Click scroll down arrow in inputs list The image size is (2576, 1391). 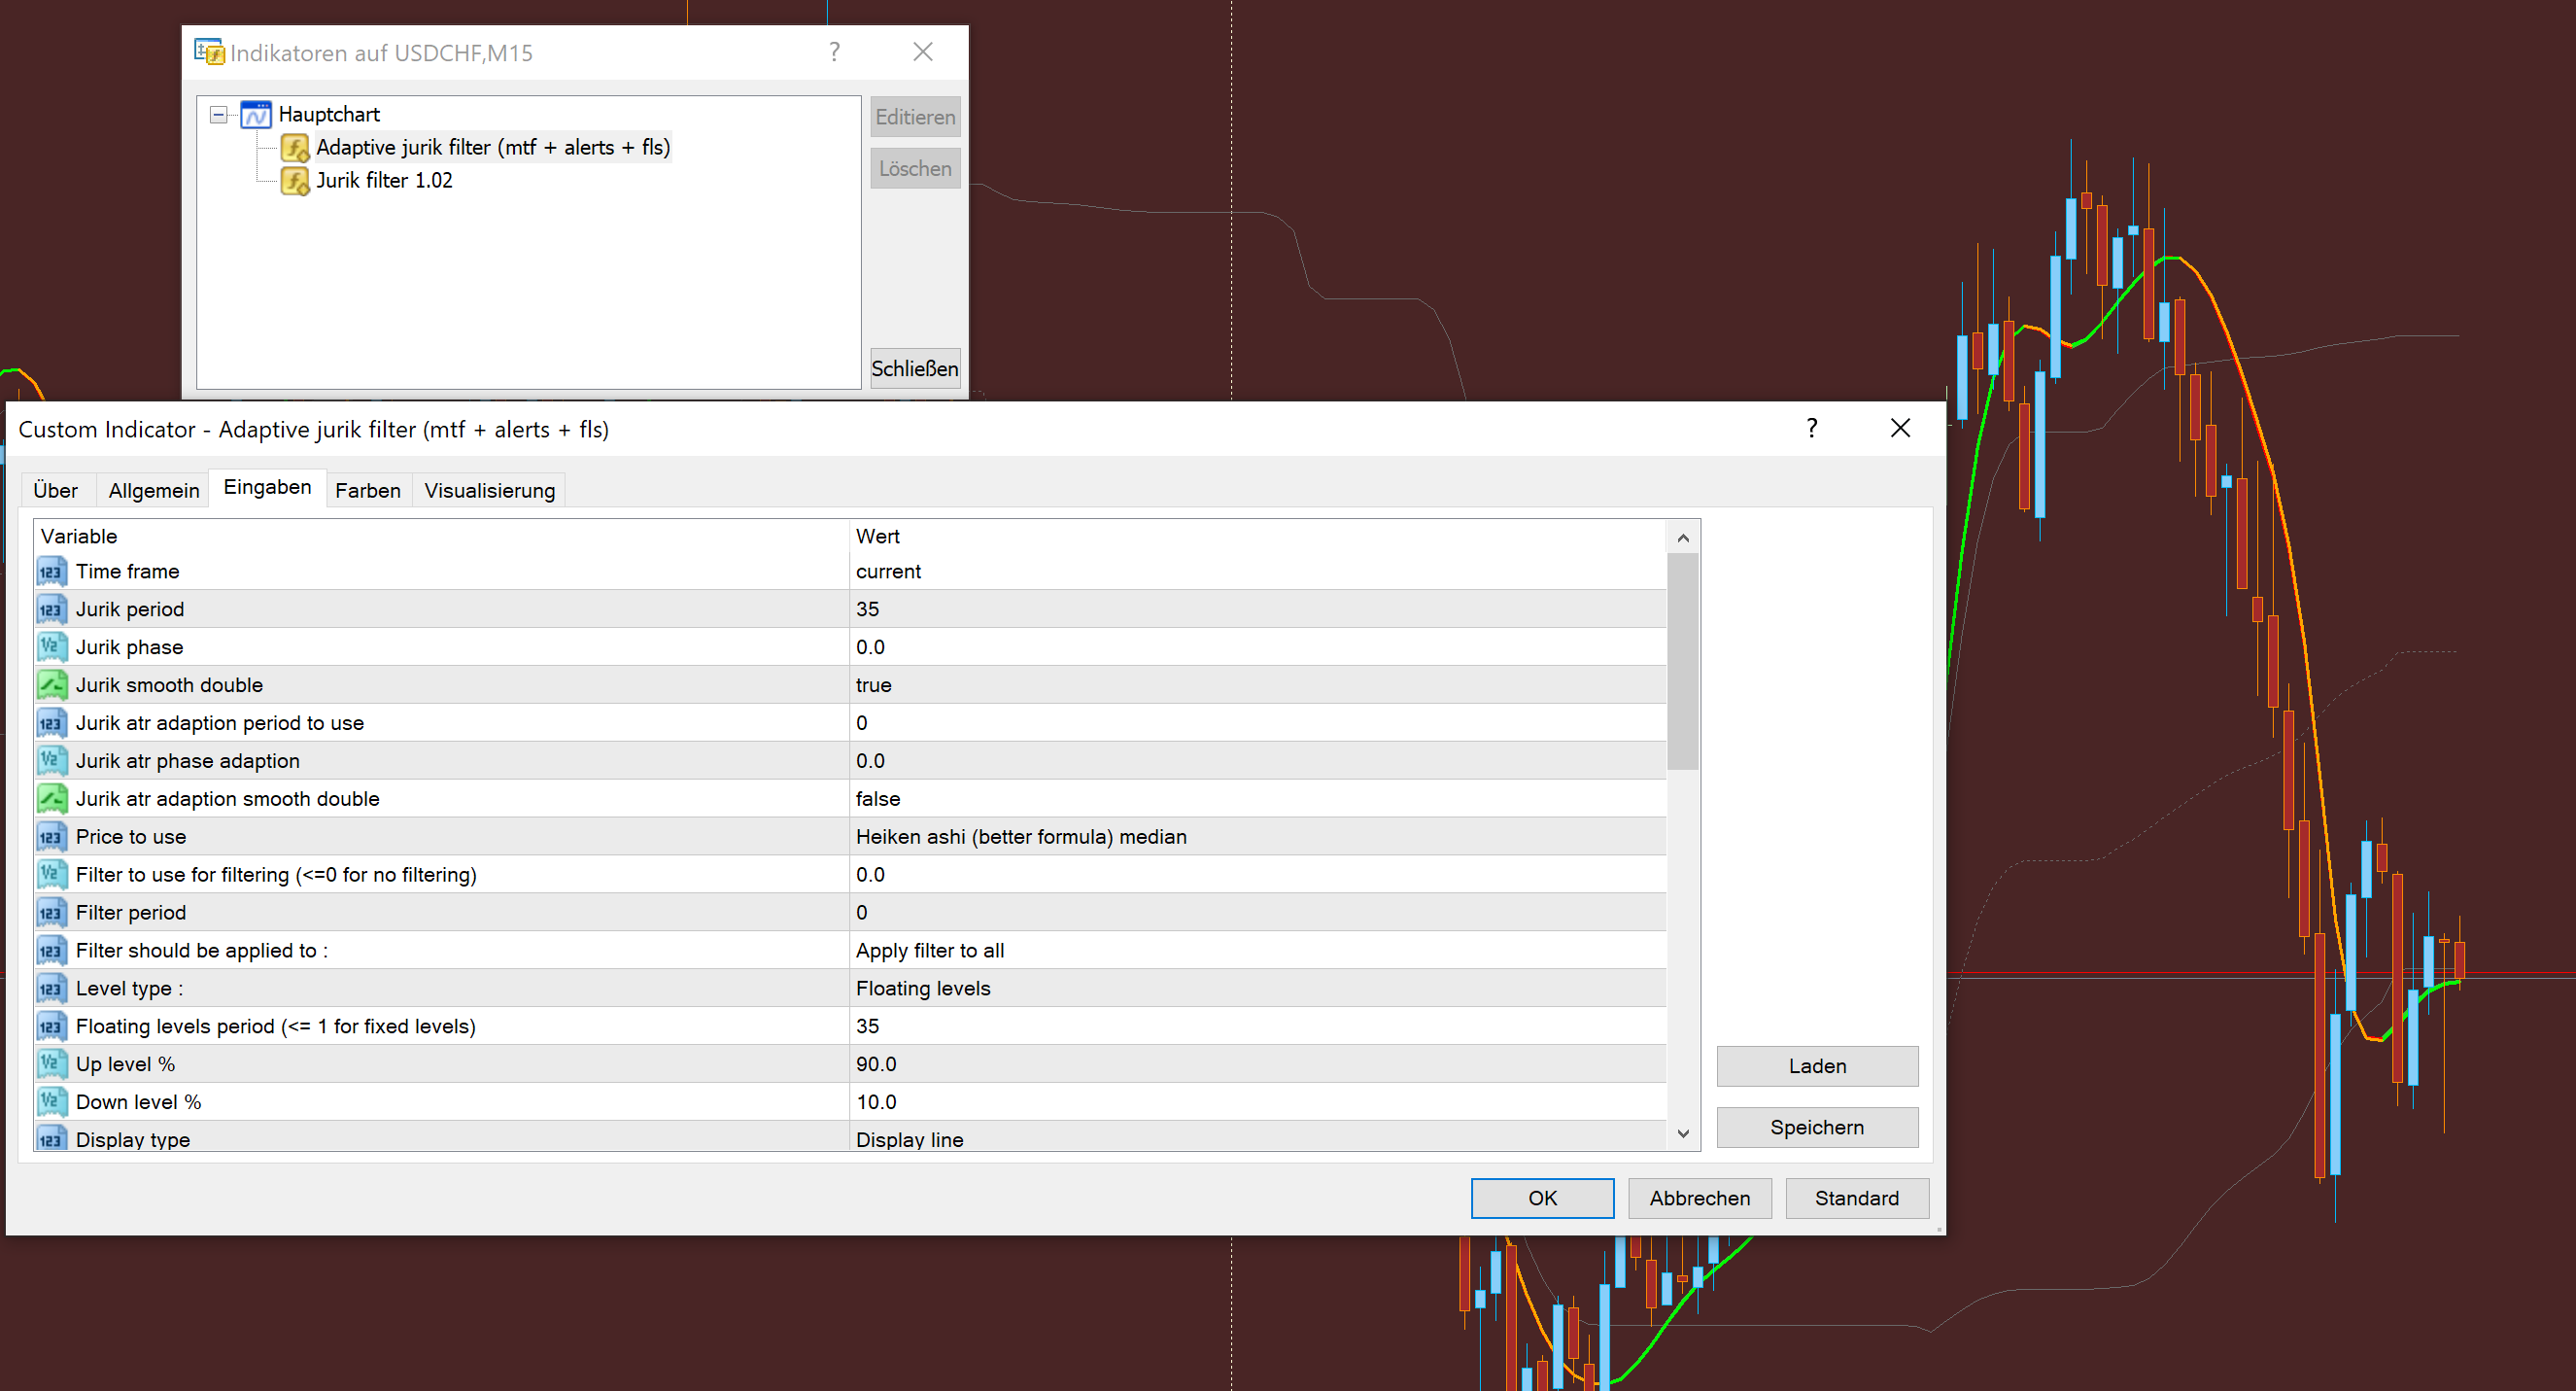(x=1683, y=1133)
